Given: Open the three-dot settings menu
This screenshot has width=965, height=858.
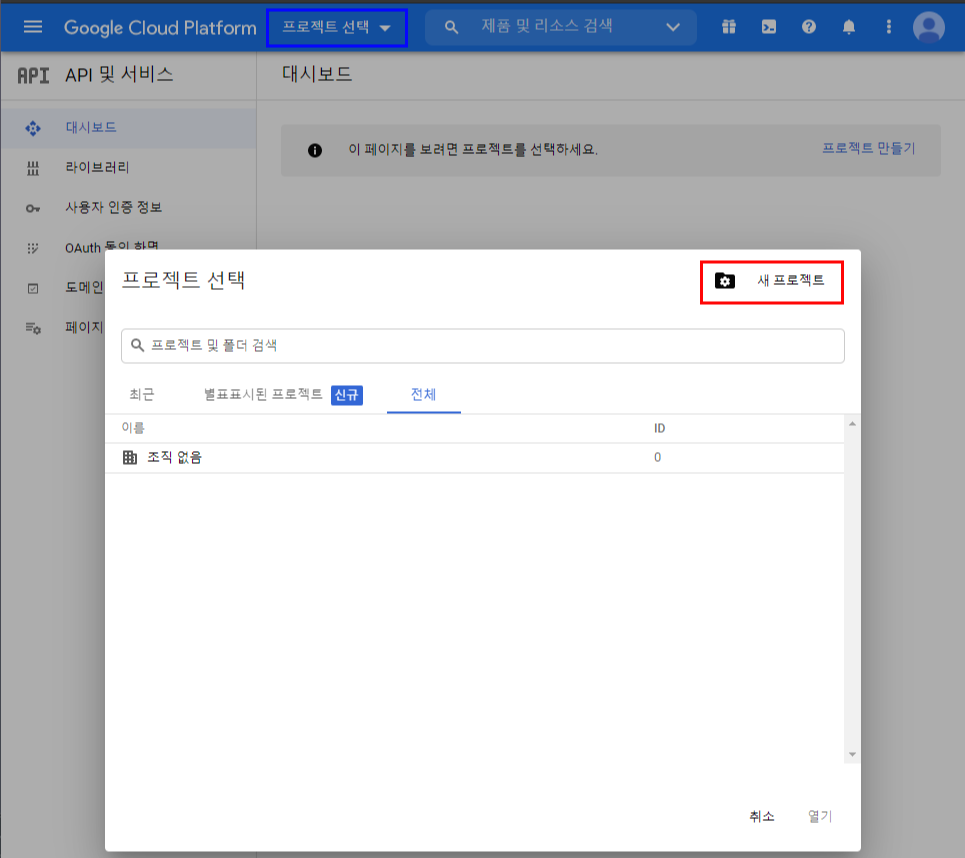Looking at the screenshot, I should (888, 26).
